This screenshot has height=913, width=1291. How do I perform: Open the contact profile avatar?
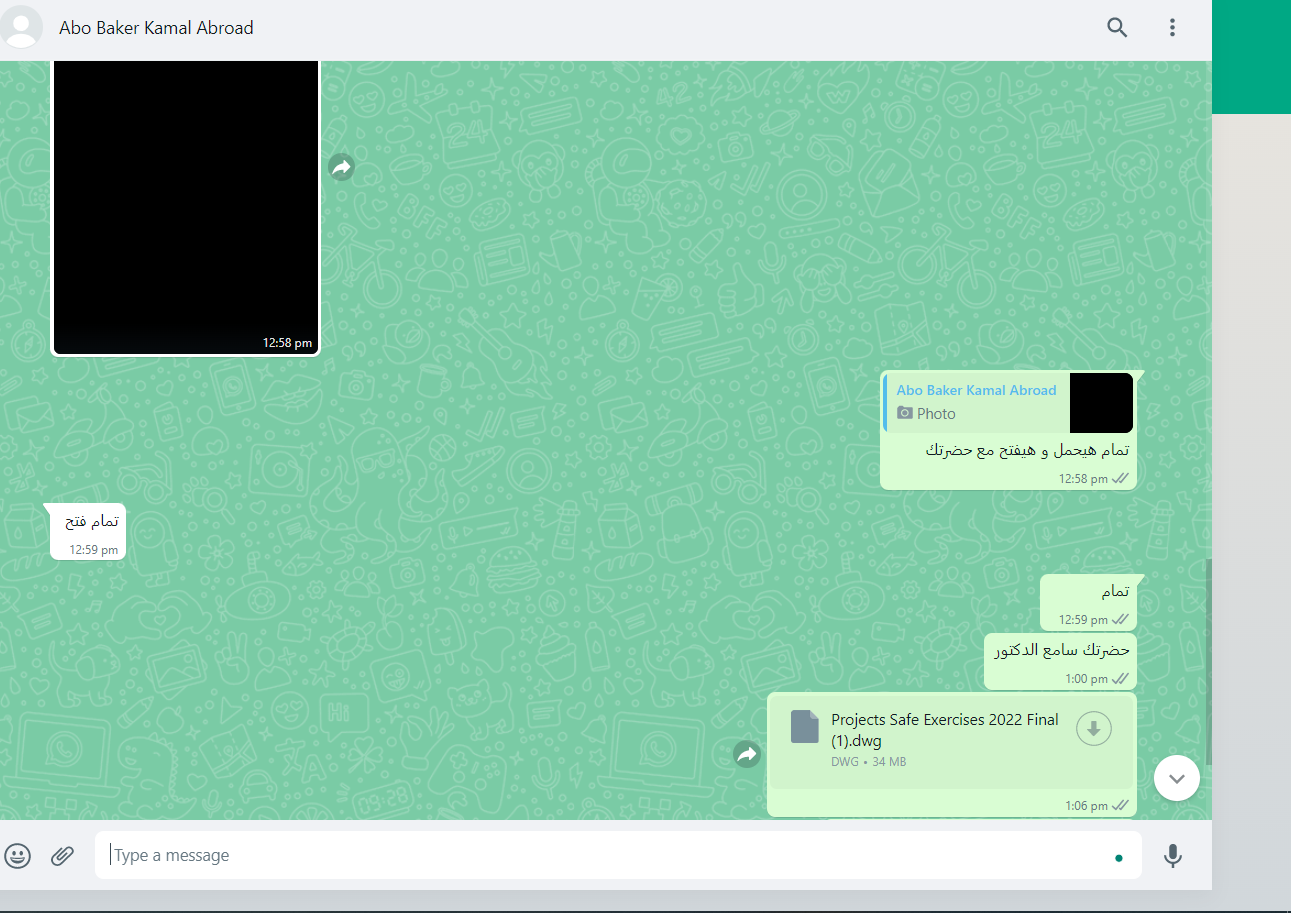[x=21, y=27]
